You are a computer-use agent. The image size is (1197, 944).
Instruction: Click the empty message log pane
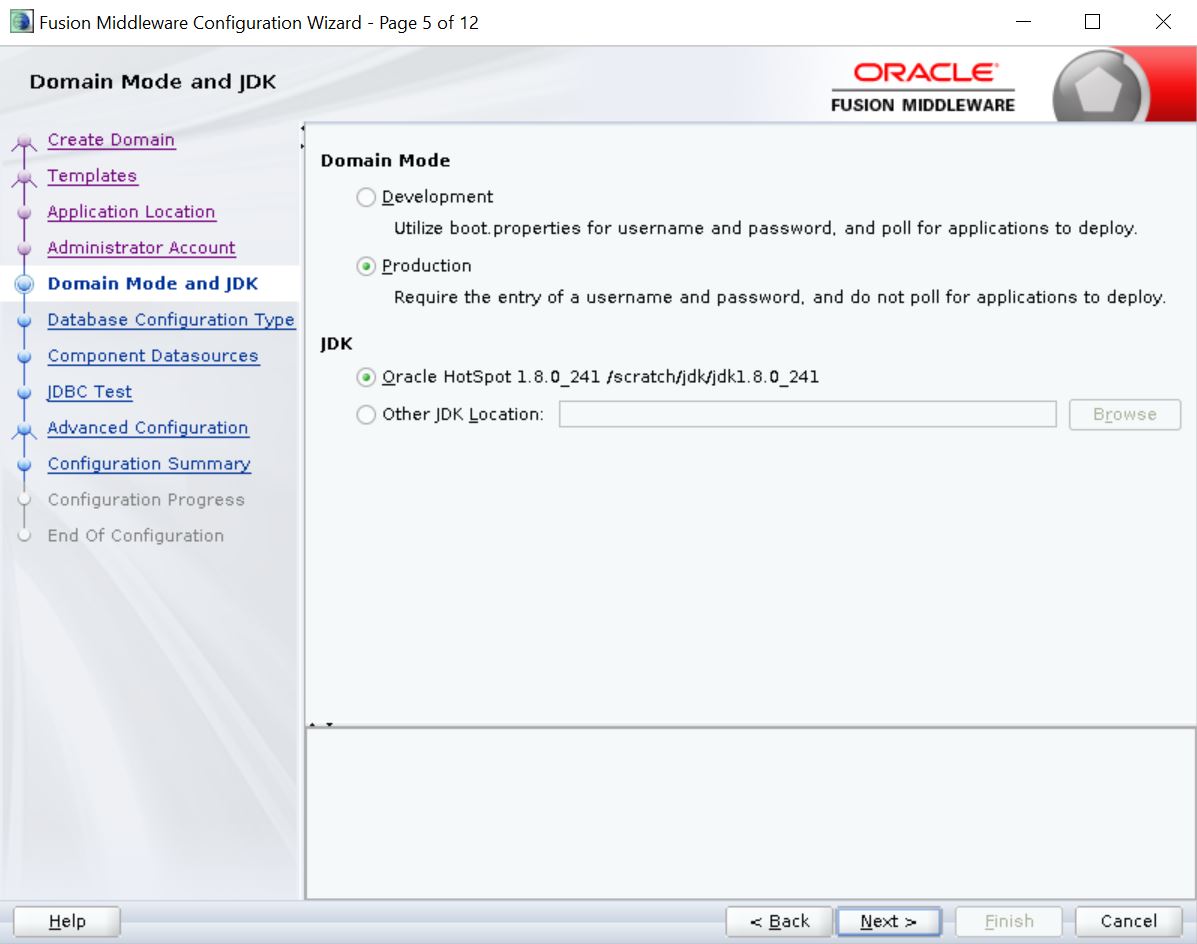[750, 814]
